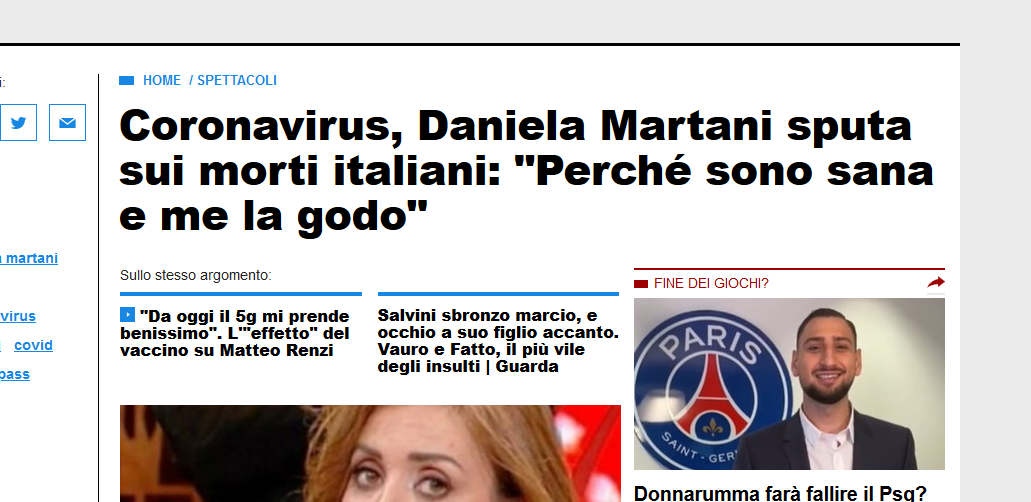Viewport: 1031px width, 502px height.
Task: Click the red square beside FINE DEI GIOCHI
Action: click(640, 284)
